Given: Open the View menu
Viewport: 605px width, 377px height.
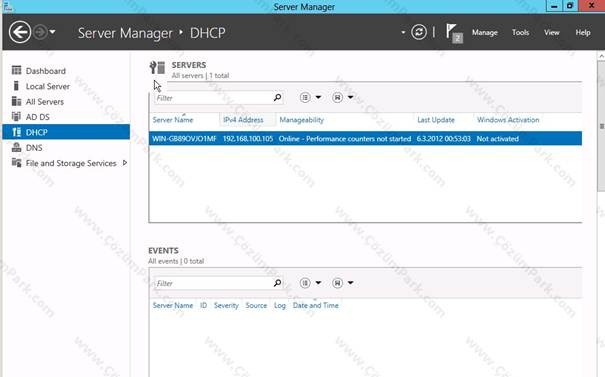Looking at the screenshot, I should tap(551, 33).
